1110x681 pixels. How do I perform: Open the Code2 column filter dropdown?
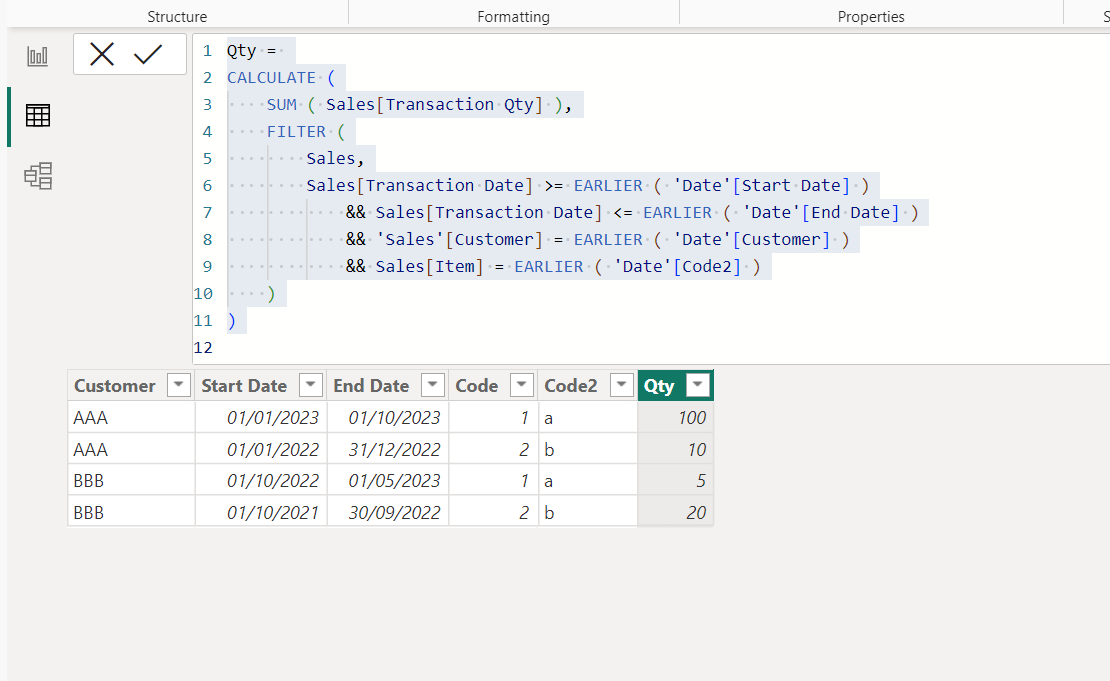[622, 385]
